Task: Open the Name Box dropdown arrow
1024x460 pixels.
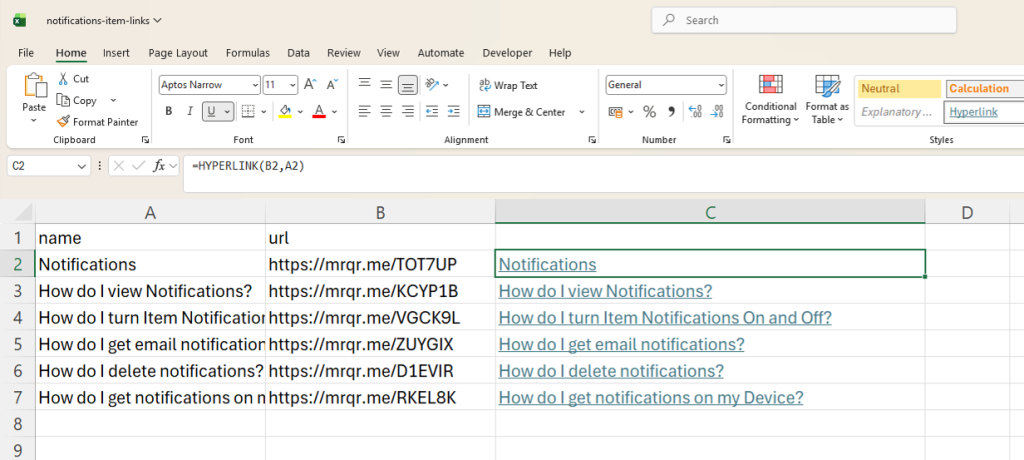Action: tap(82, 167)
